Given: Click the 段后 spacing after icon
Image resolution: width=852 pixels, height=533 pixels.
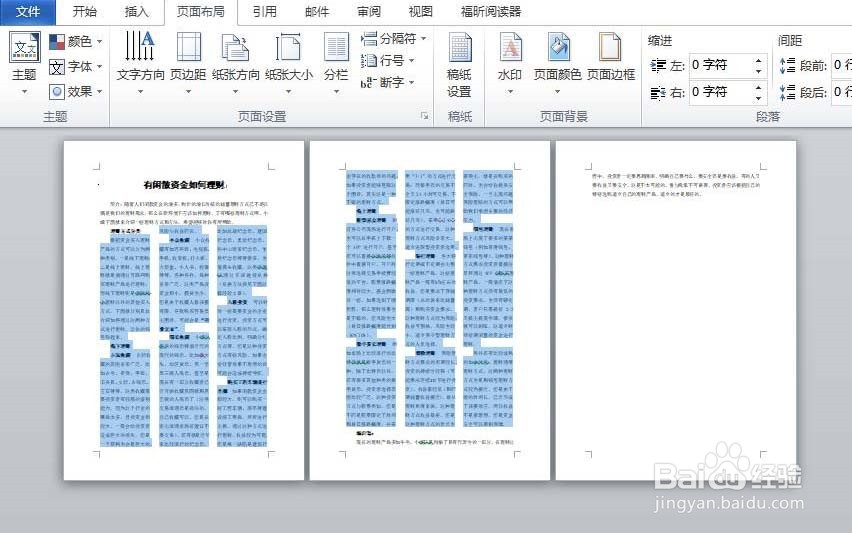Looking at the screenshot, I should 787,92.
